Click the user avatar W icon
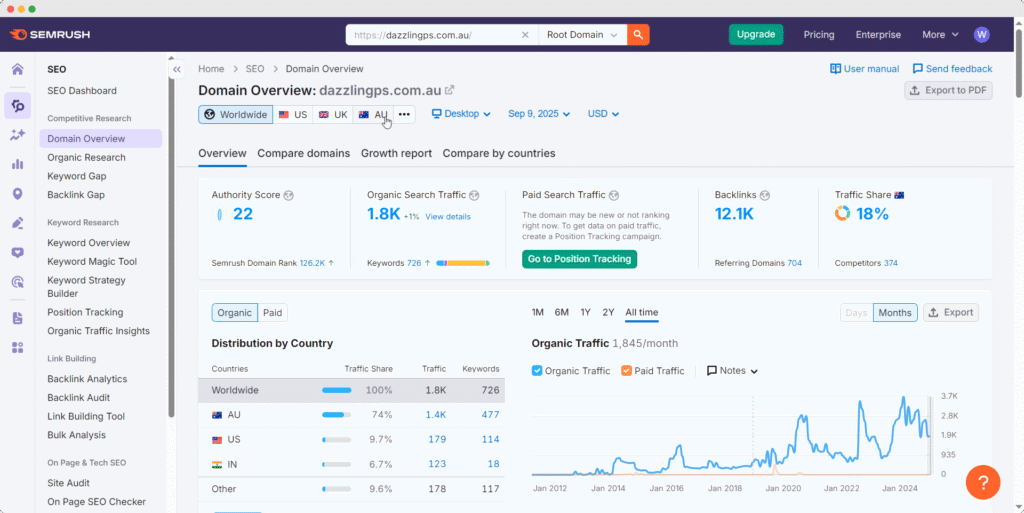The height and width of the screenshot is (513, 1024). 982,34
